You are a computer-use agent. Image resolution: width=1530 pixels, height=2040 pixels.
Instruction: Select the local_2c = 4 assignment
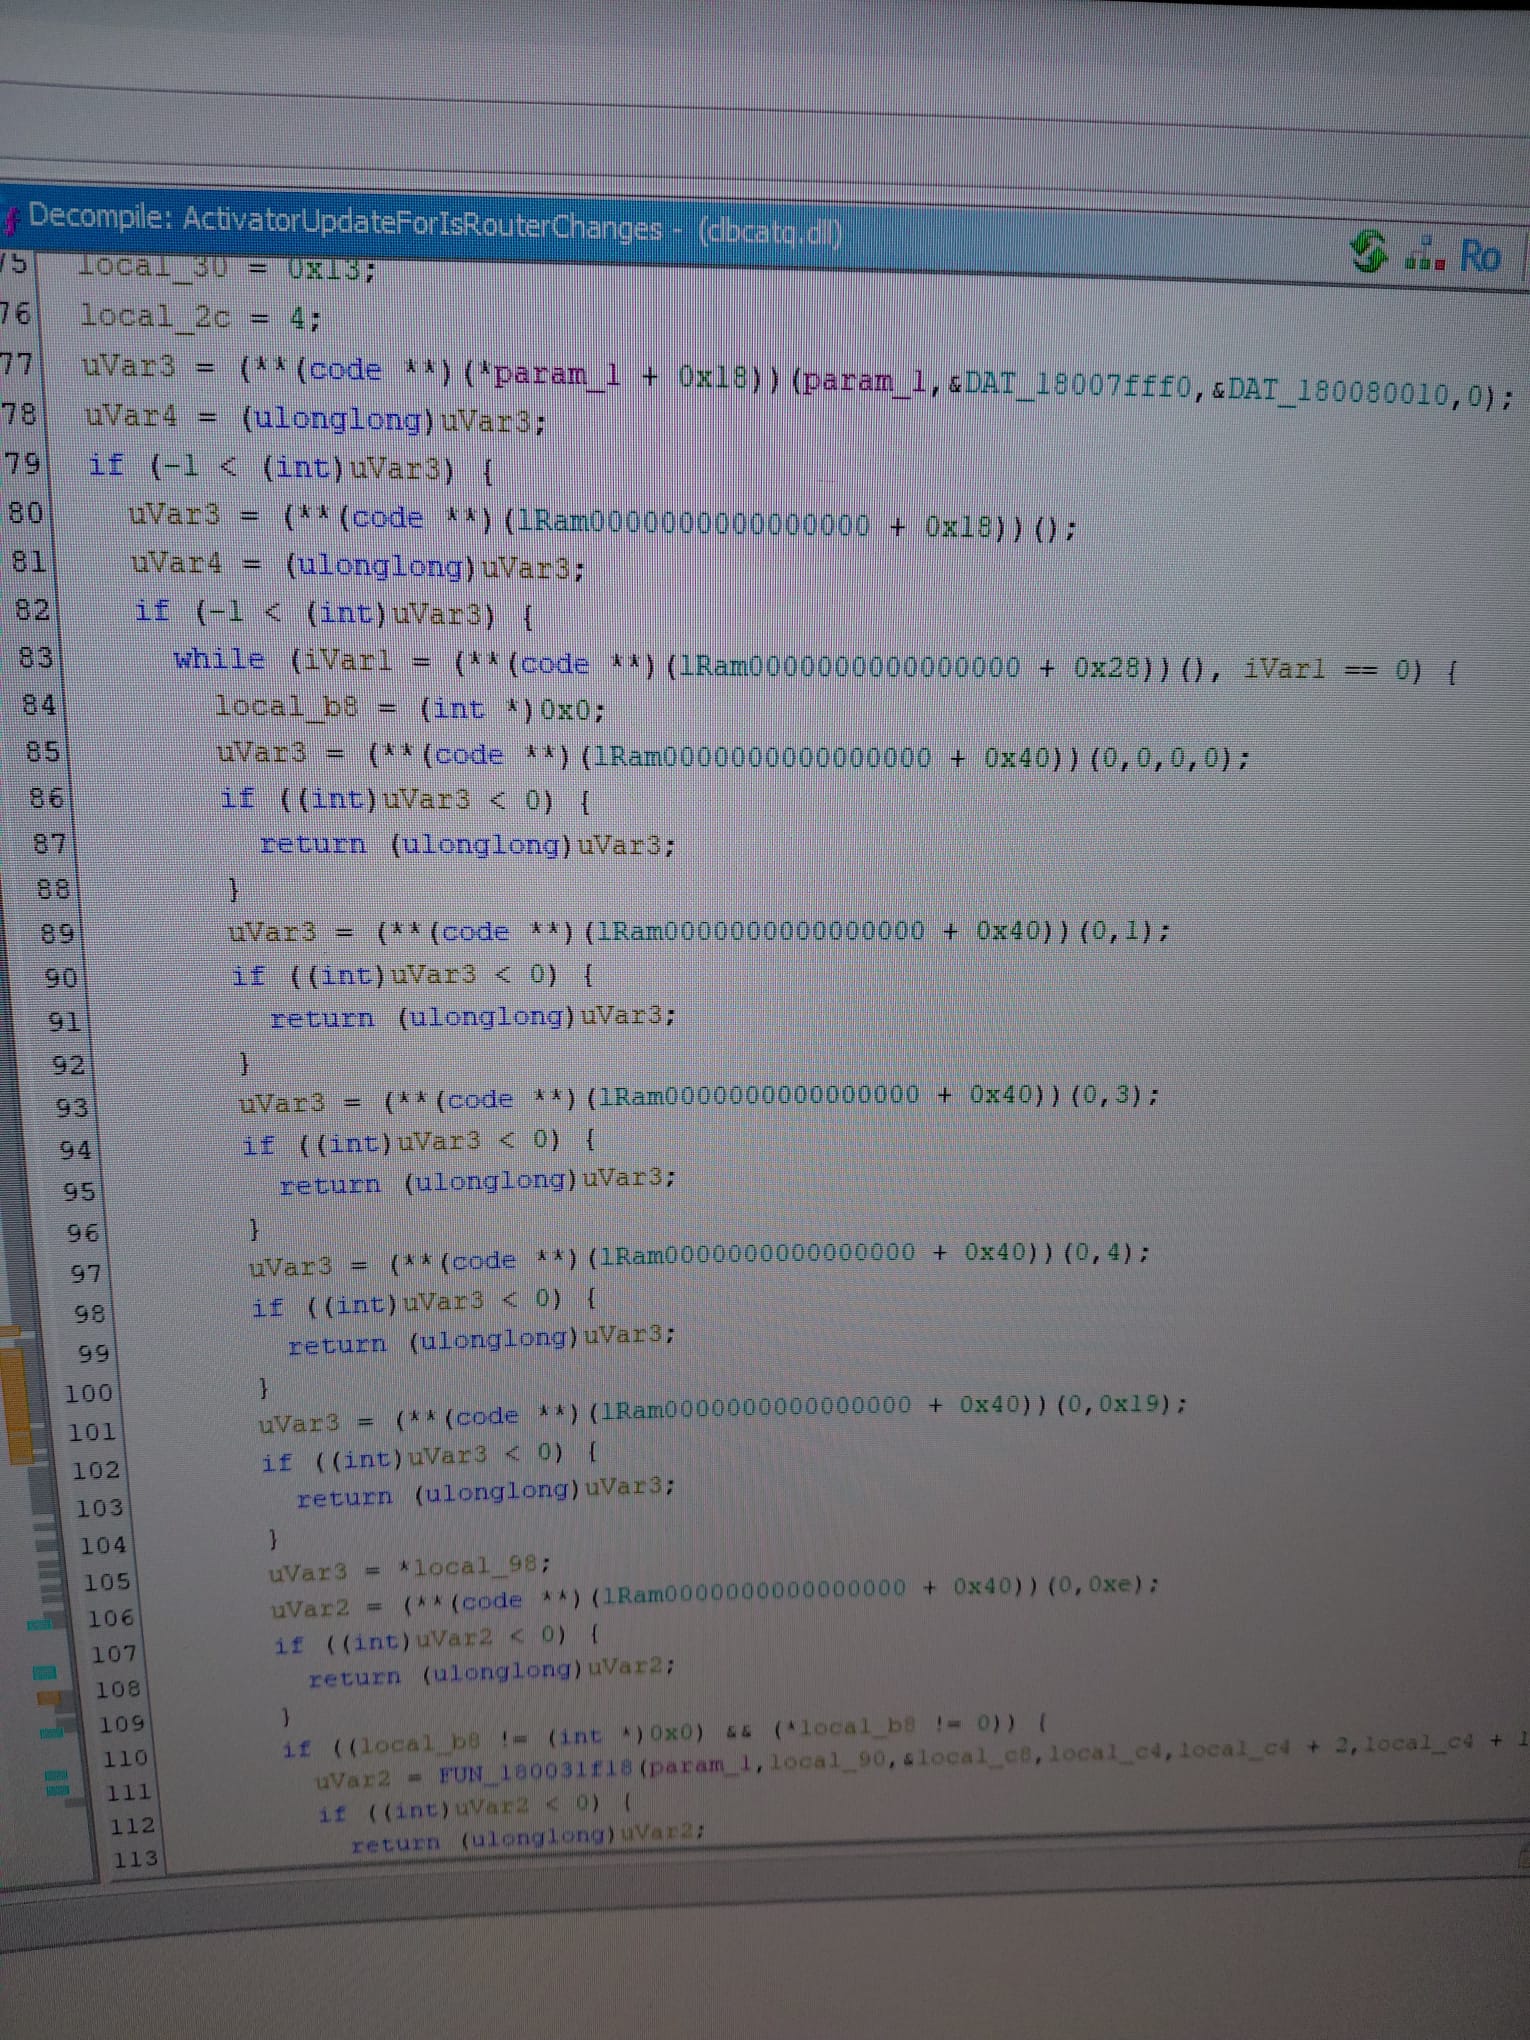click(x=200, y=317)
